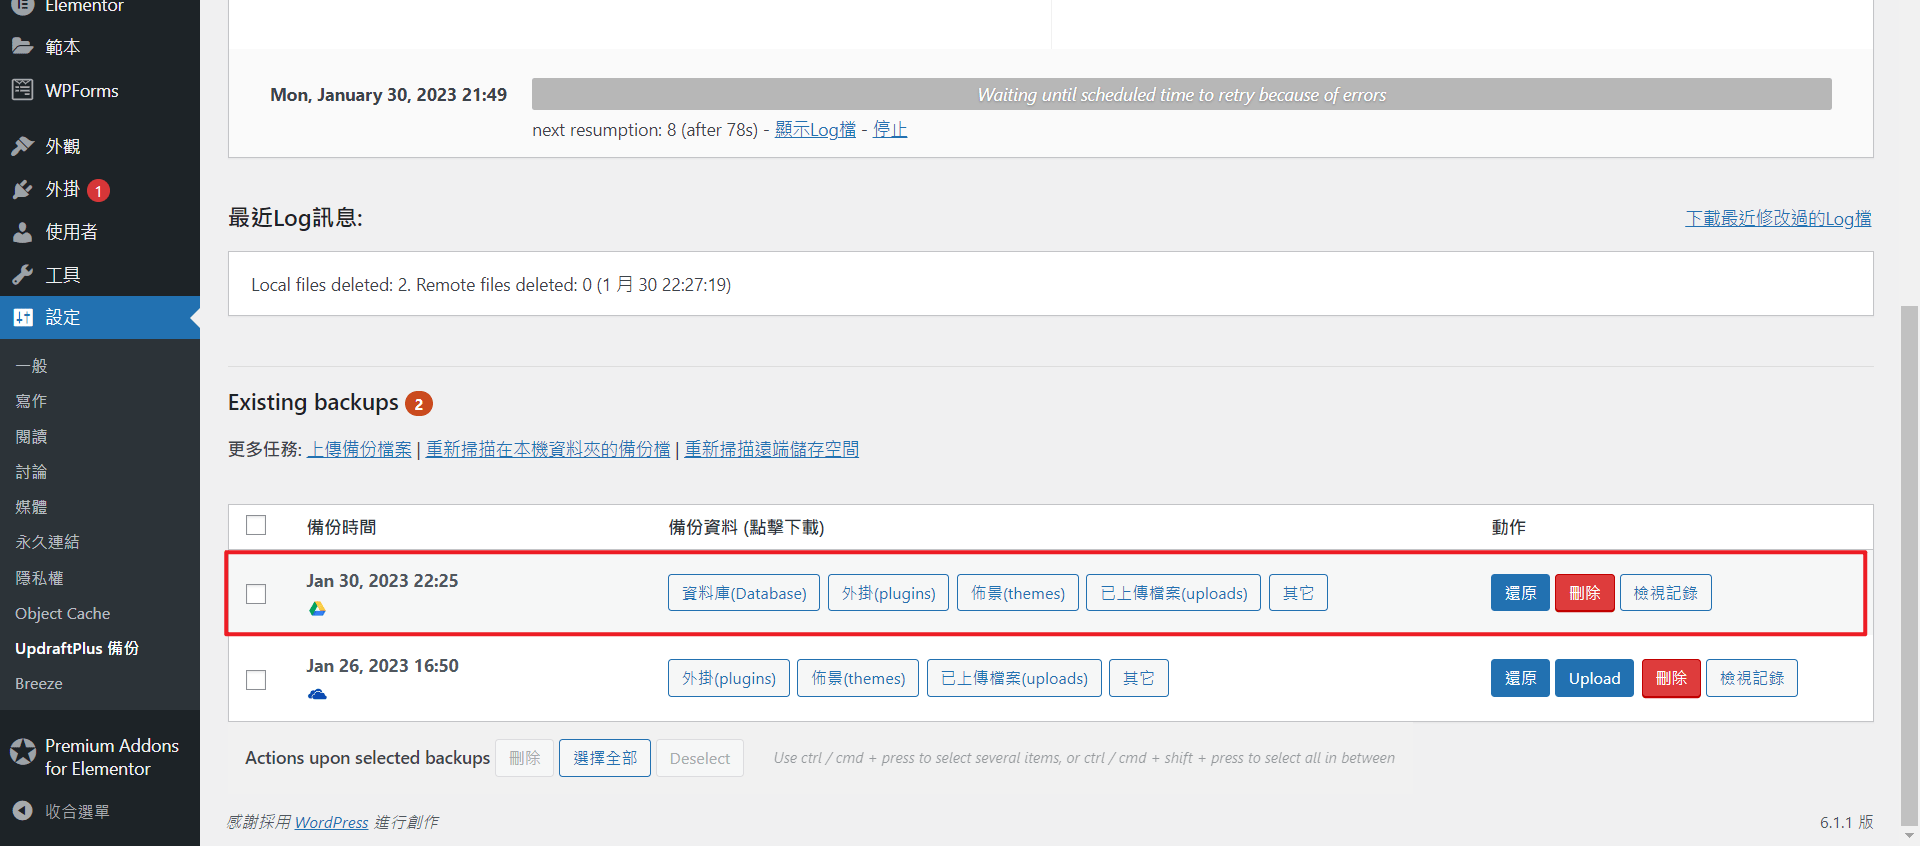Download 佈景(themes) from Jan 26 backup
The image size is (1920, 846).
click(x=858, y=678)
